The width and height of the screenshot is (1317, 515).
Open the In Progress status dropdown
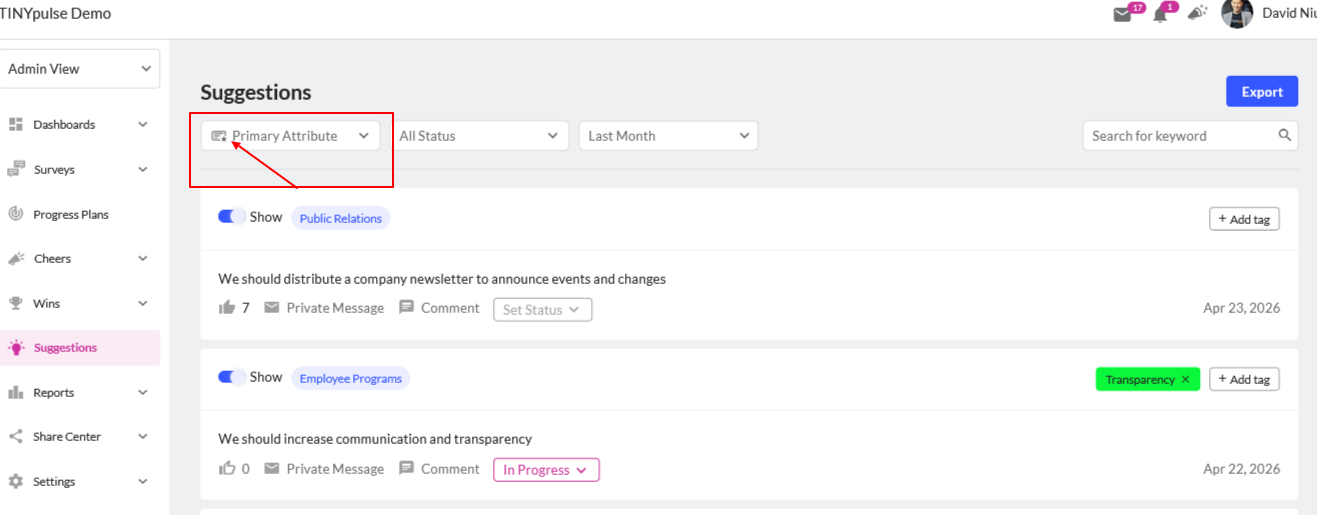pyautogui.click(x=546, y=470)
